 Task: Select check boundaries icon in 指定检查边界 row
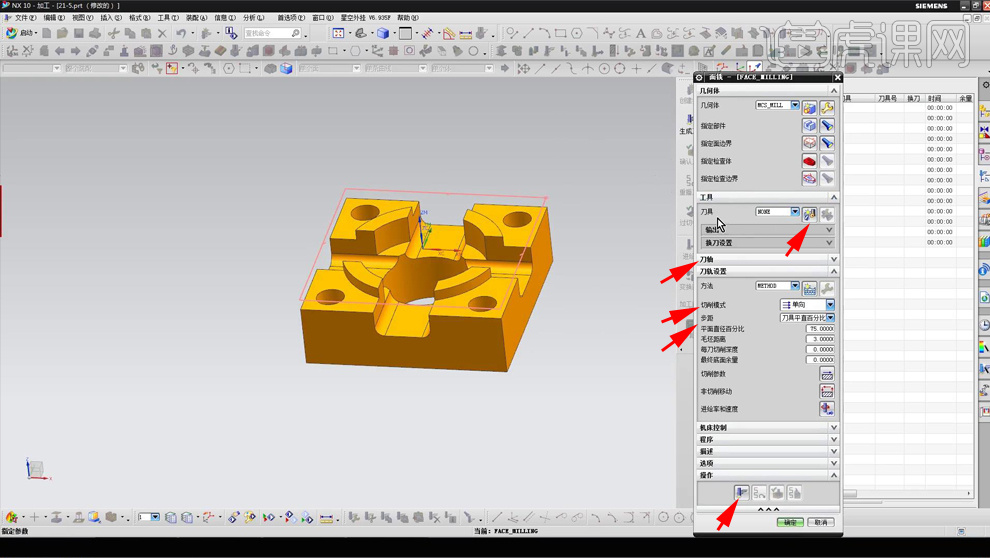[809, 179]
